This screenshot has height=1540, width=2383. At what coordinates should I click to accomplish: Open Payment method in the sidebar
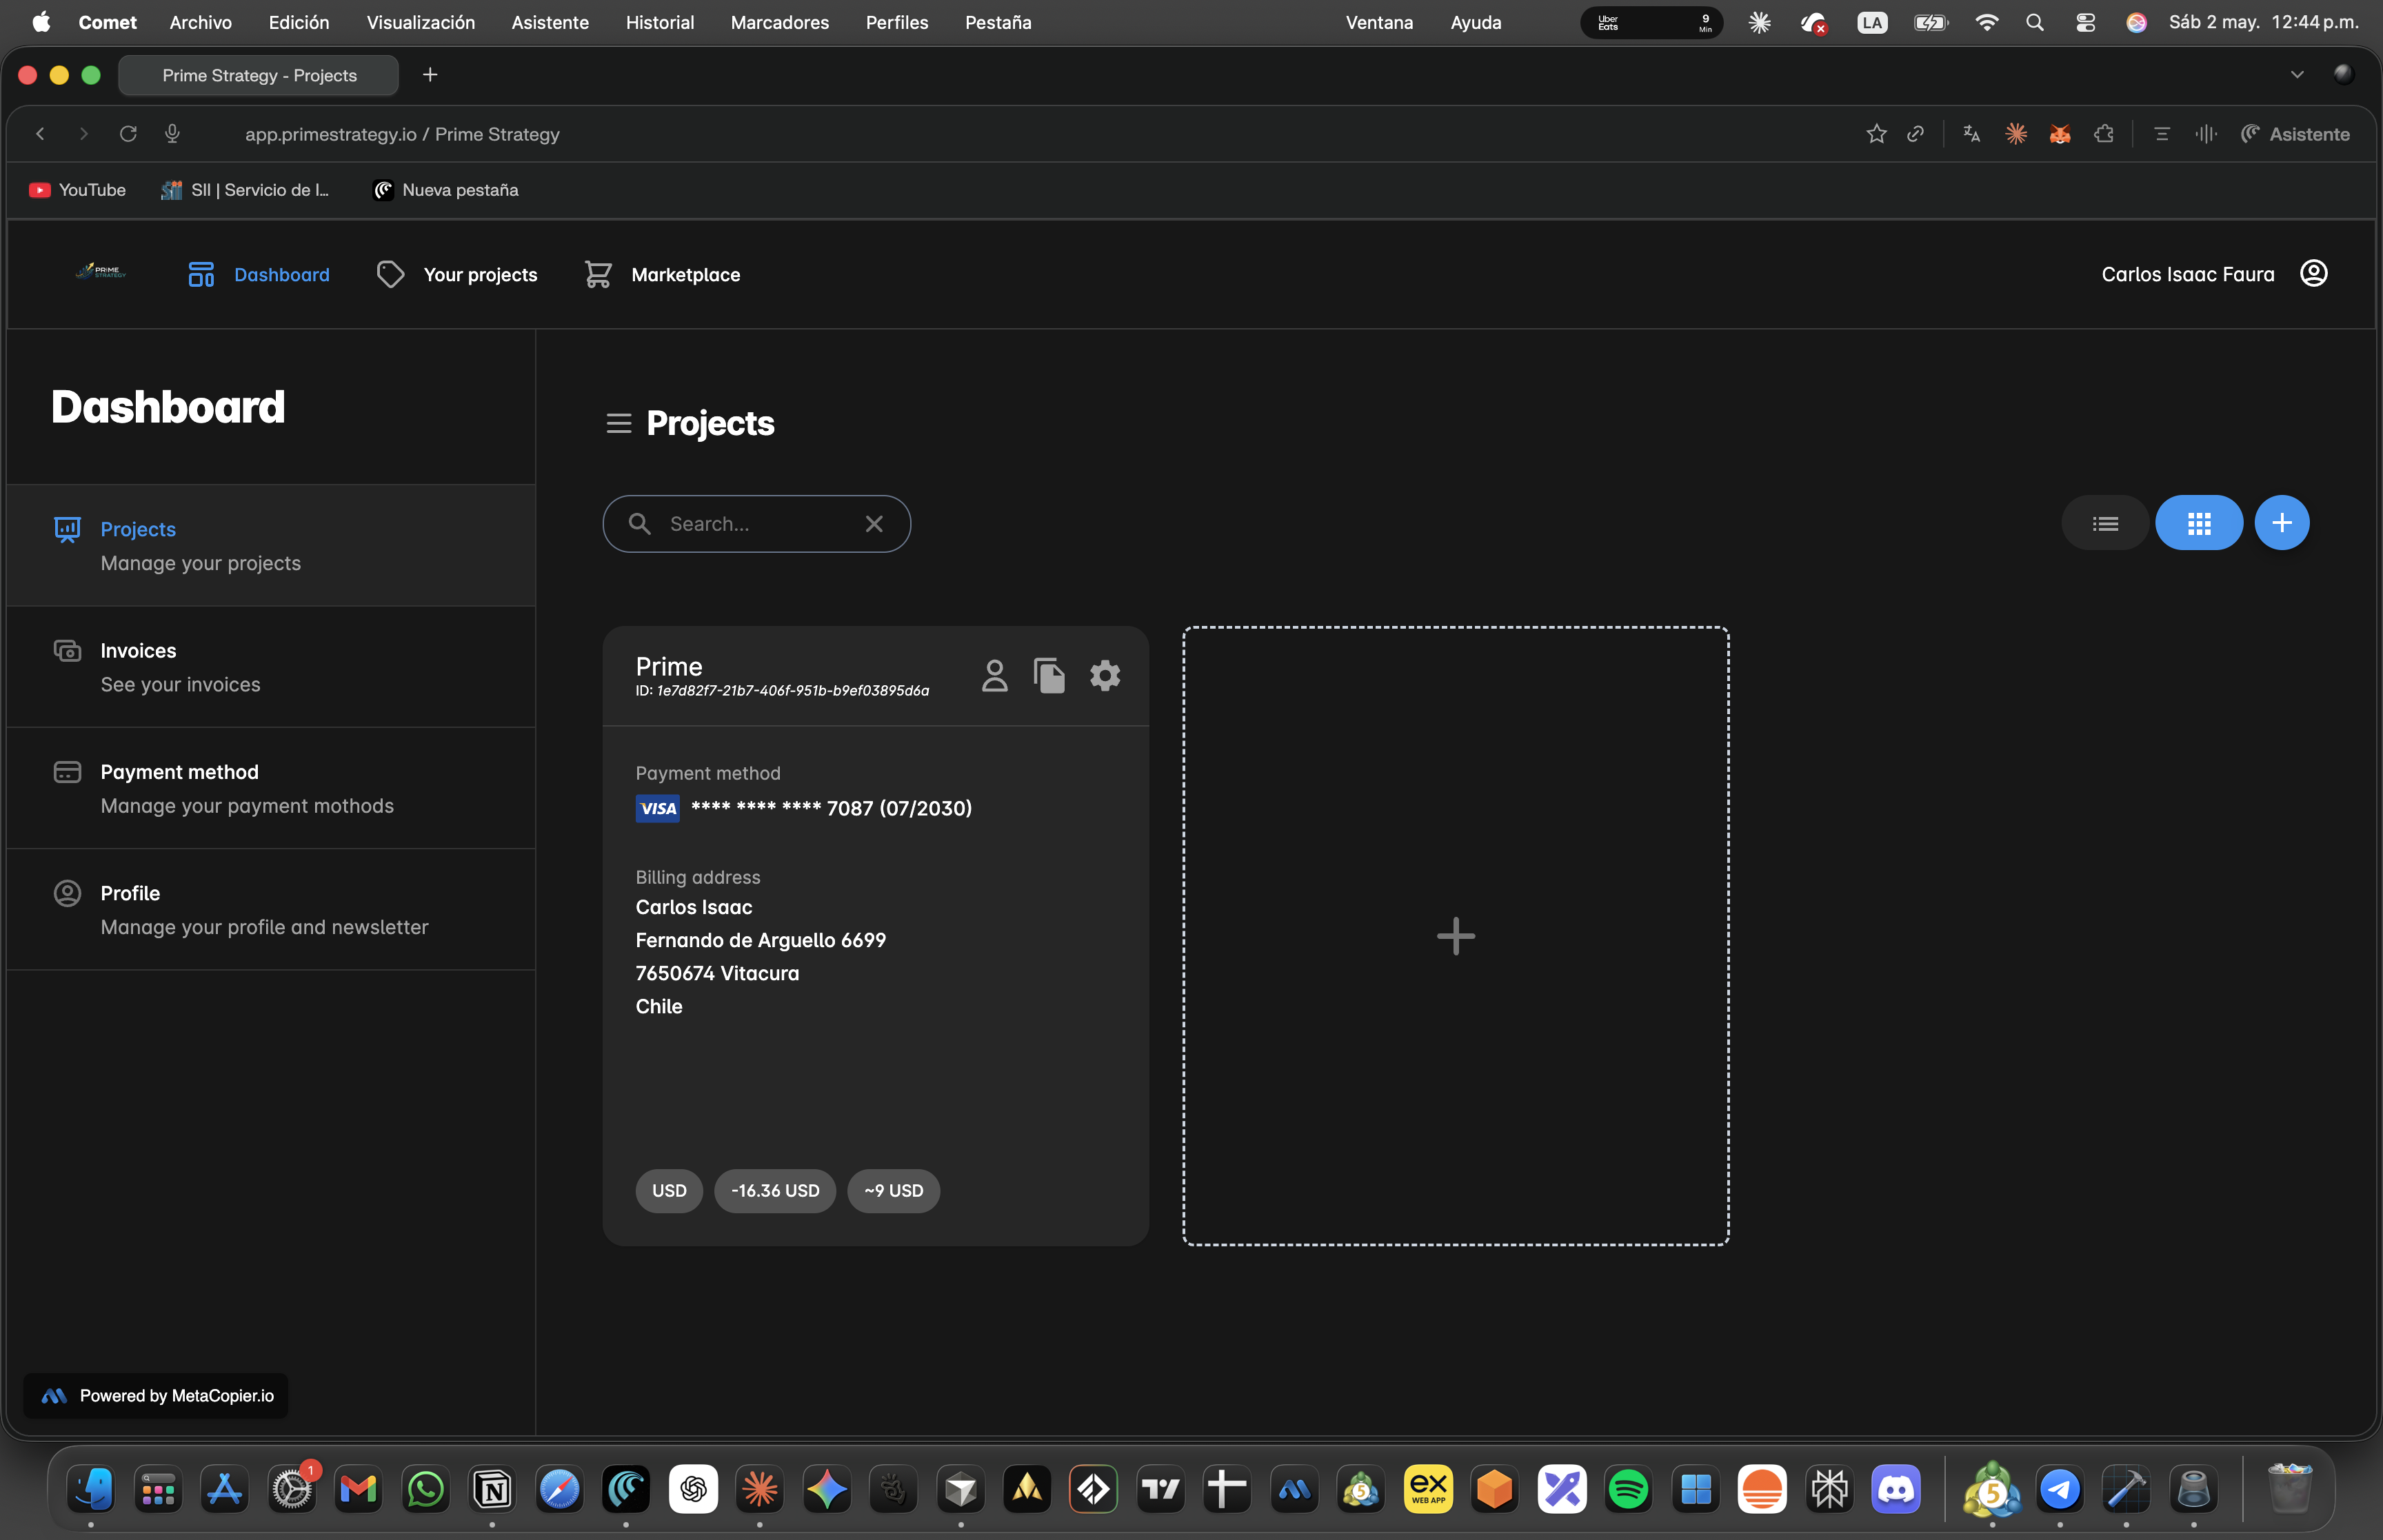pos(271,789)
